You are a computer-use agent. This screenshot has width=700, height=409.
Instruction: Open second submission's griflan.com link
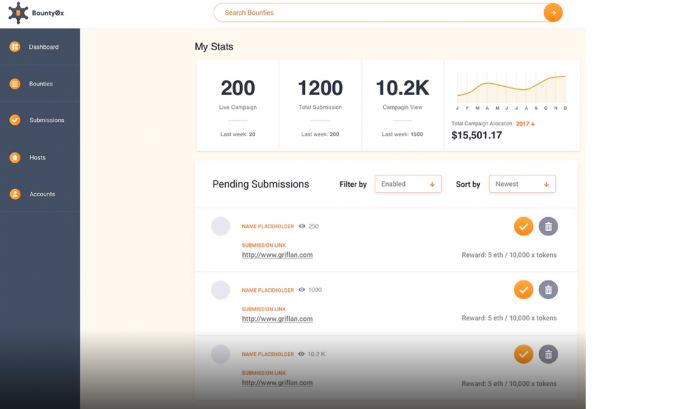(x=277, y=319)
